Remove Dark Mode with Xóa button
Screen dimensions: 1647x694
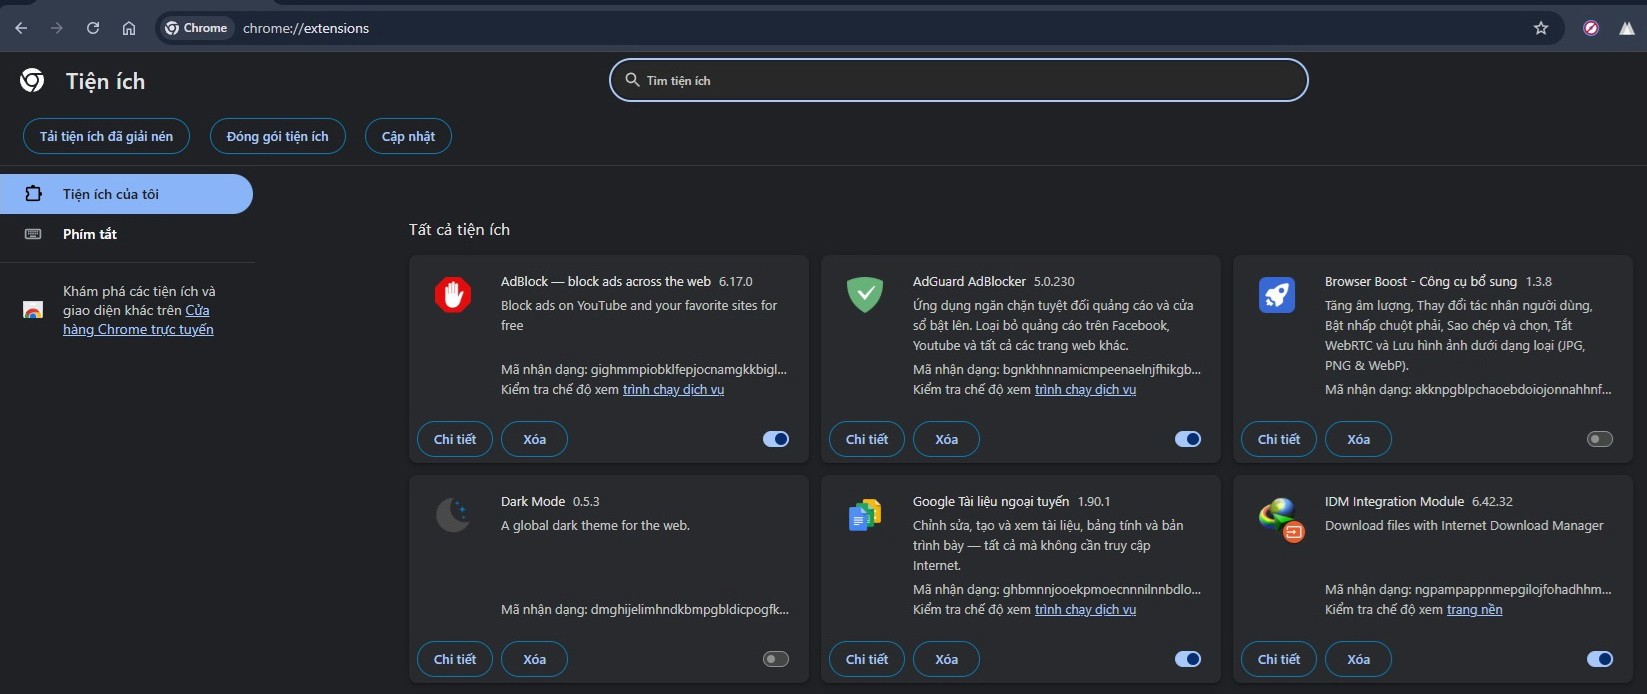tap(534, 659)
